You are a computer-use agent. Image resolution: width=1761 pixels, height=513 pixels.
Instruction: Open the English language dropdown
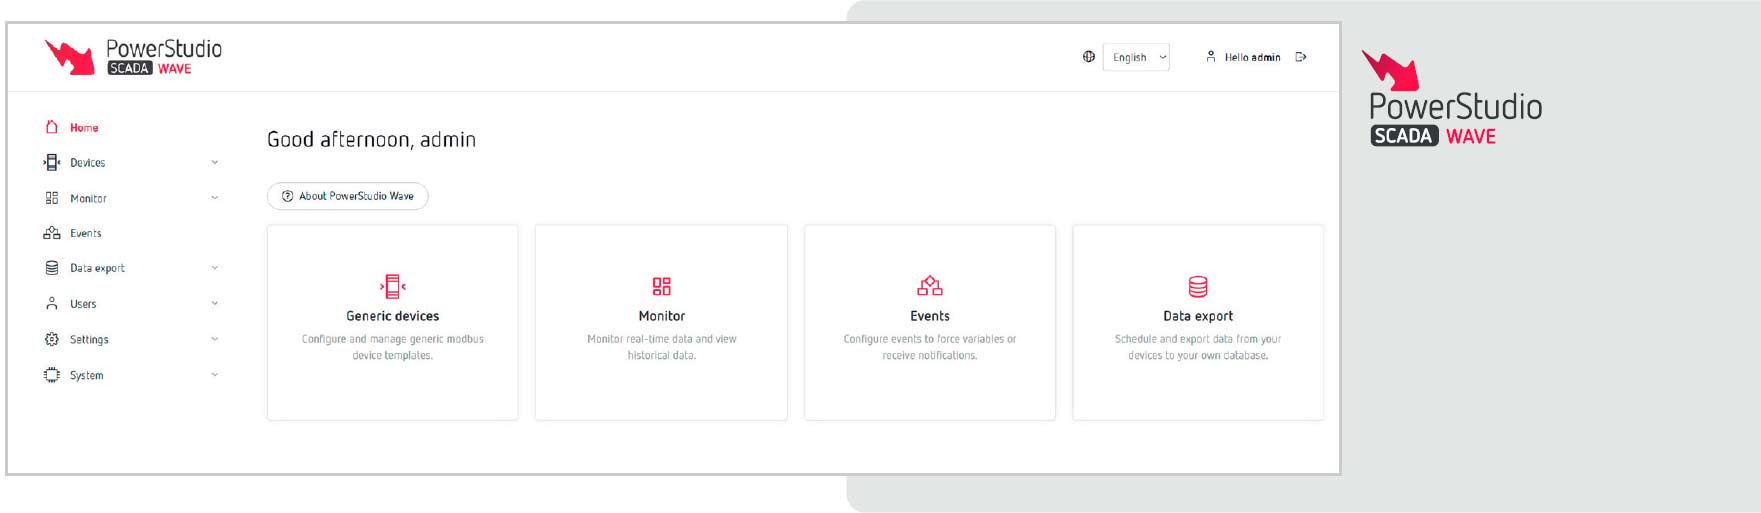(x=1137, y=57)
